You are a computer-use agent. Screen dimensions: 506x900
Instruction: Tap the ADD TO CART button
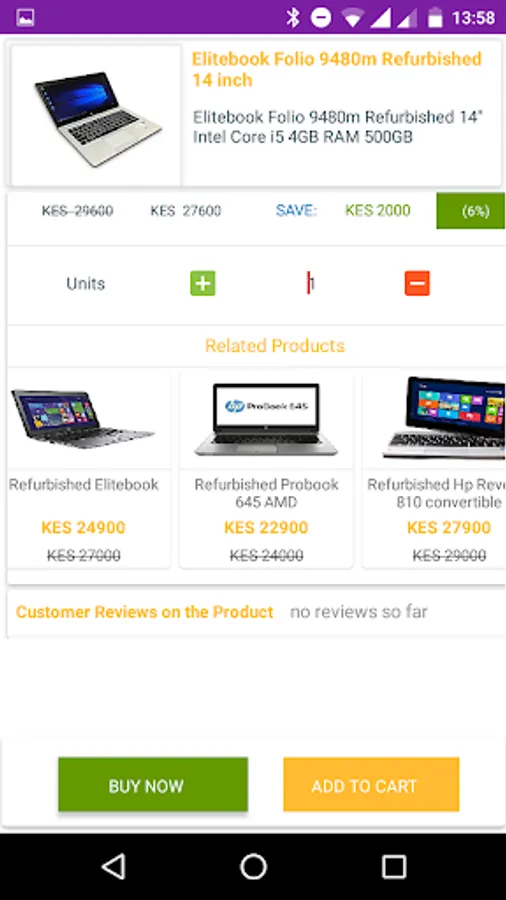371,784
